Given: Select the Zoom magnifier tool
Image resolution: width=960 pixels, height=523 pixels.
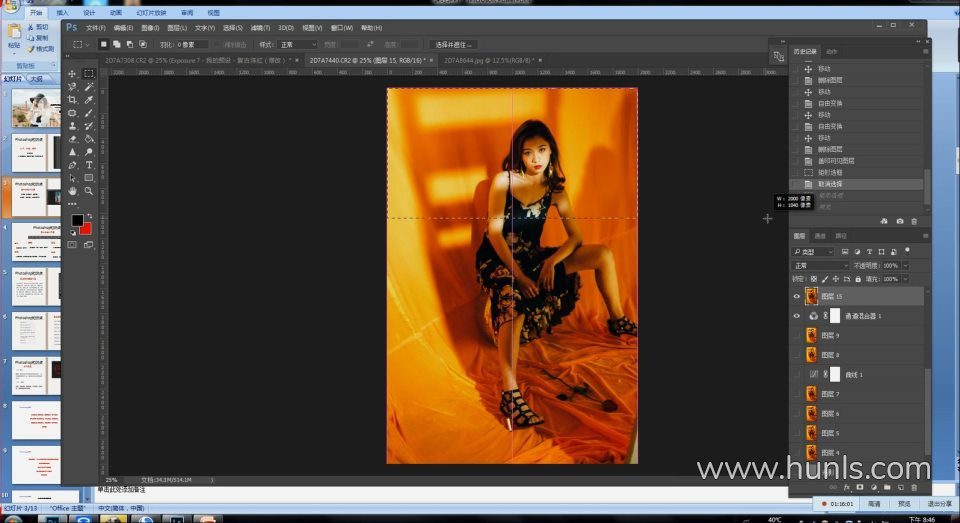Looking at the screenshot, I should pos(89,191).
